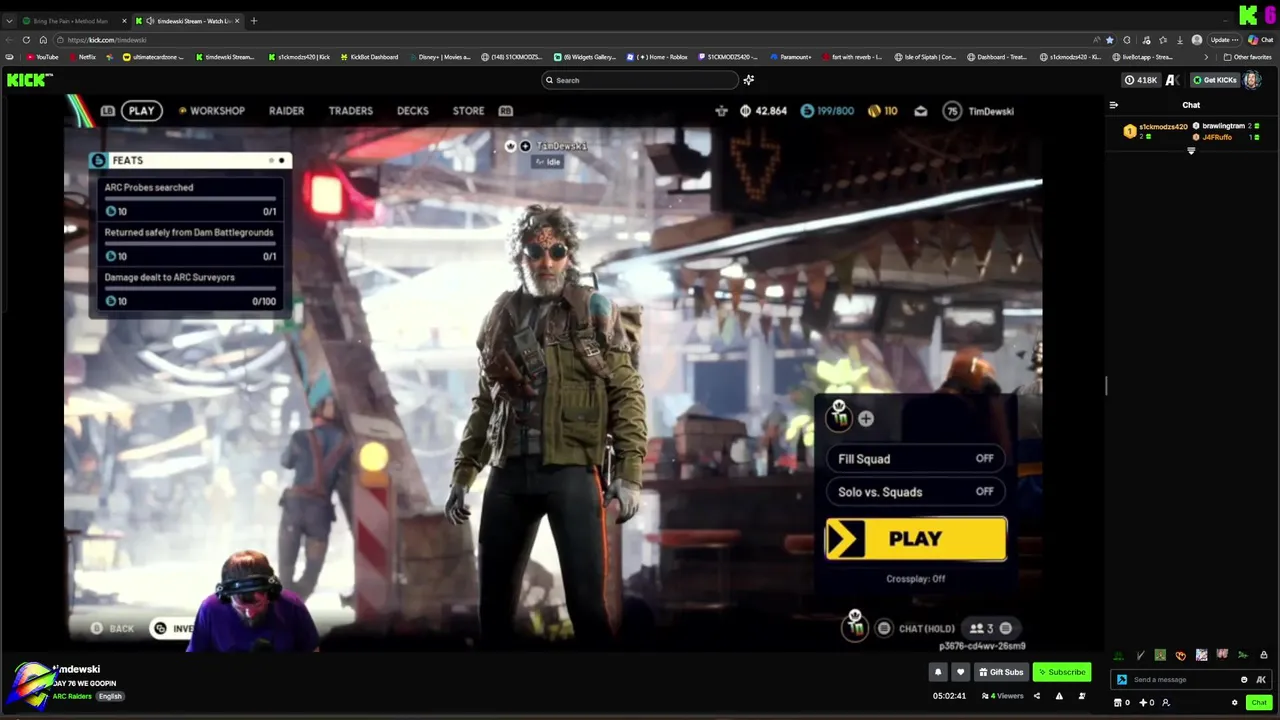
Task: Open chat settings gear icon
Action: point(1235,703)
